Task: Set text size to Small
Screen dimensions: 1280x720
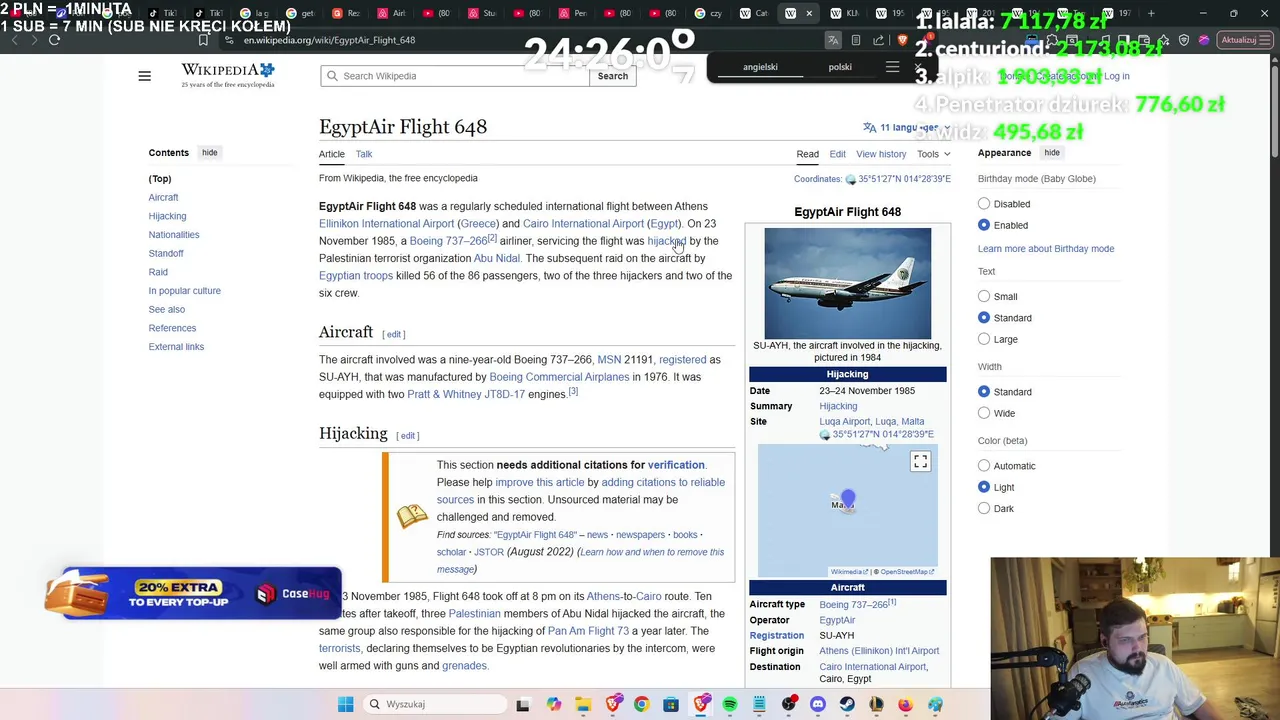Action: tap(984, 296)
